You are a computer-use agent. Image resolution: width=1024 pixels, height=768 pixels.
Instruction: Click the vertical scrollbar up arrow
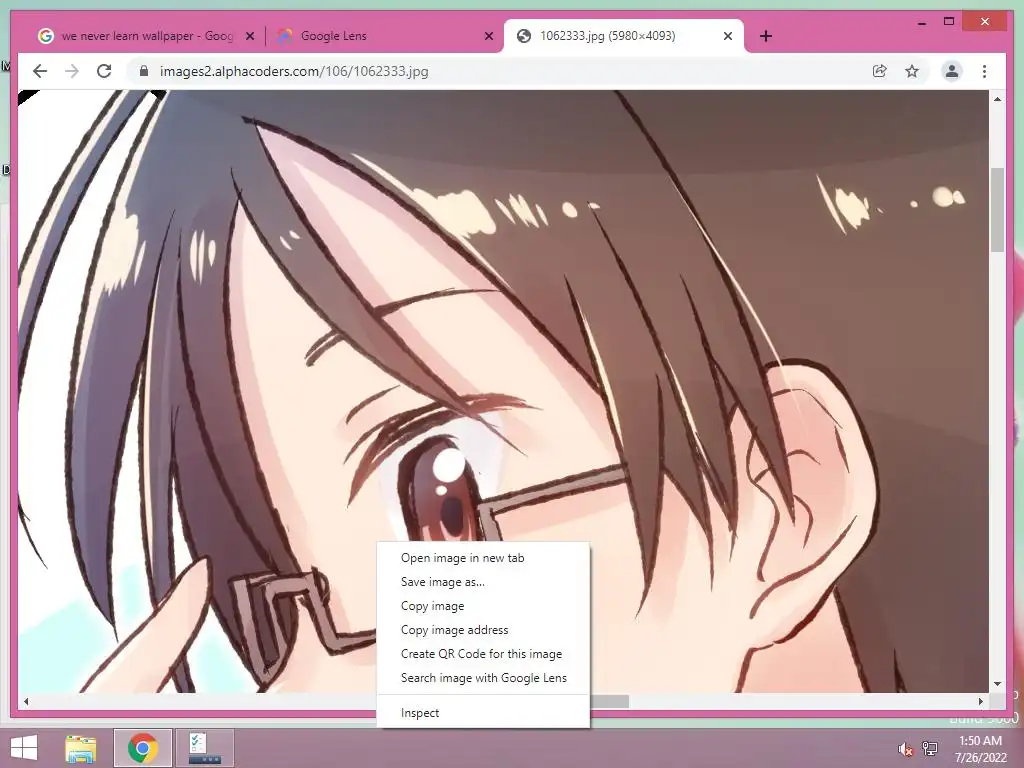[x=997, y=99]
